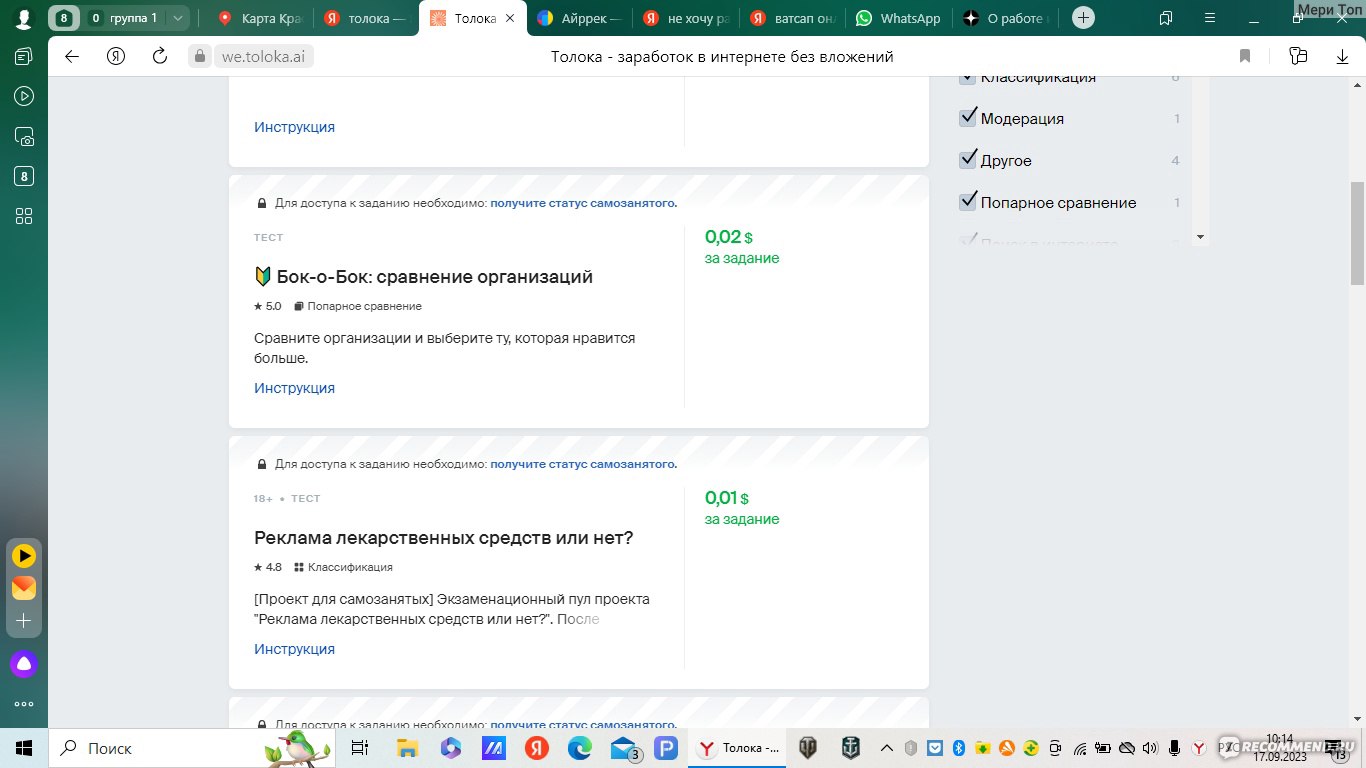
Task: Open the tab counter badge showing 8
Action: (x=64, y=18)
